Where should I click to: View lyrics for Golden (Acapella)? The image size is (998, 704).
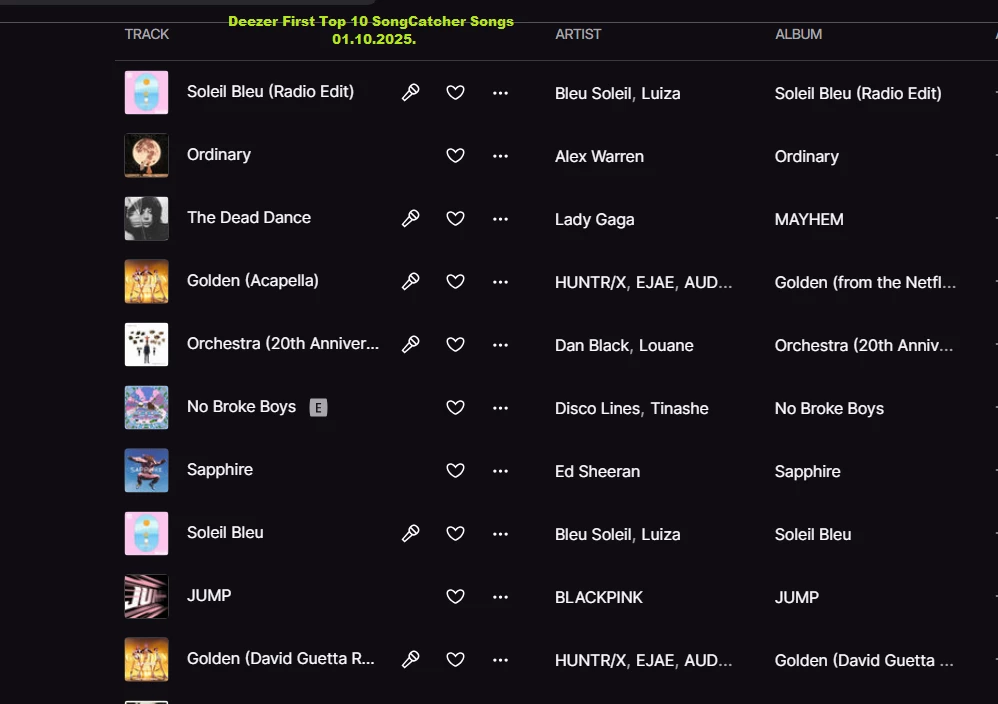[x=410, y=281]
